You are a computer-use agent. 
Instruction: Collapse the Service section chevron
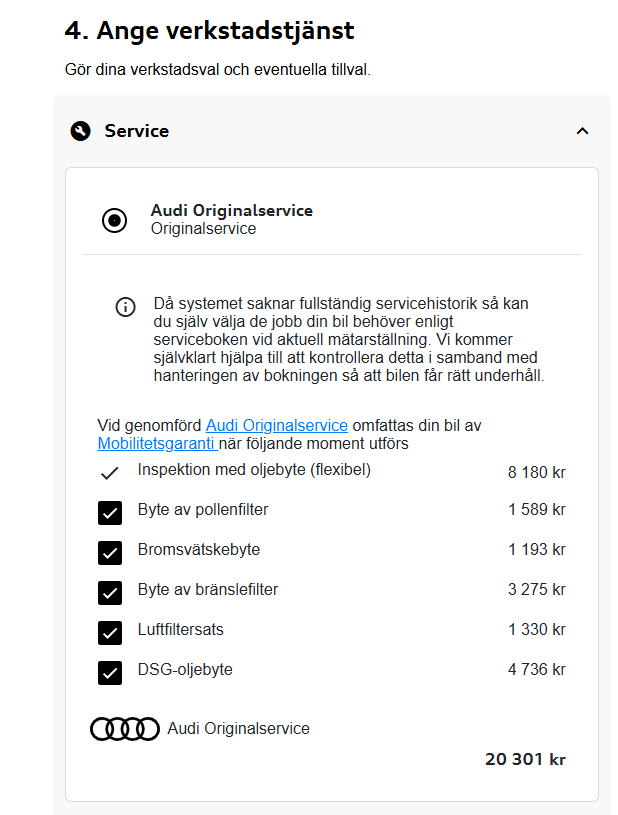tap(583, 131)
